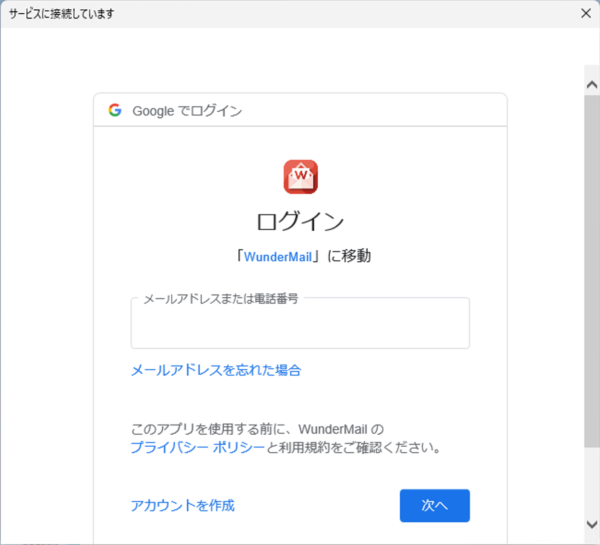Click the "Google でログイン" header text
This screenshot has height=545, width=600.
click(187, 111)
